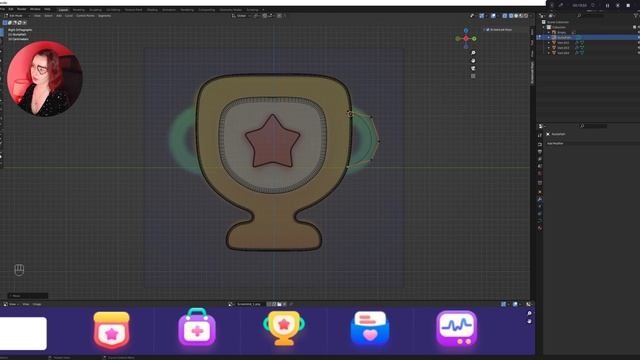Image resolution: width=640 pixels, height=360 pixels.
Task: Expand the highlighted outliner row arrow
Action: (549, 37)
